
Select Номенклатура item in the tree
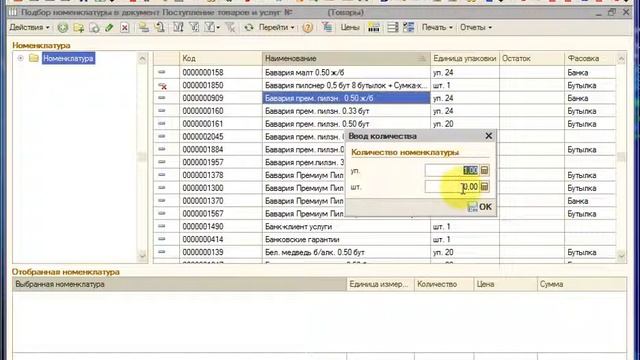pyautogui.click(x=68, y=58)
